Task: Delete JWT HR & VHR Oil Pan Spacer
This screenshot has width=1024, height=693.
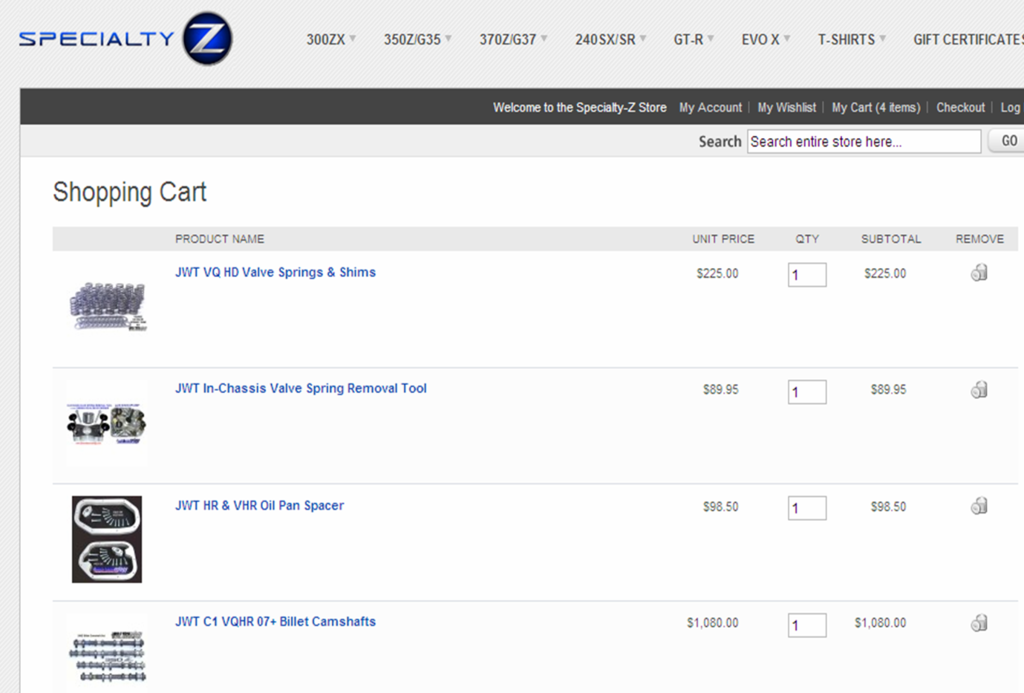Action: click(979, 506)
